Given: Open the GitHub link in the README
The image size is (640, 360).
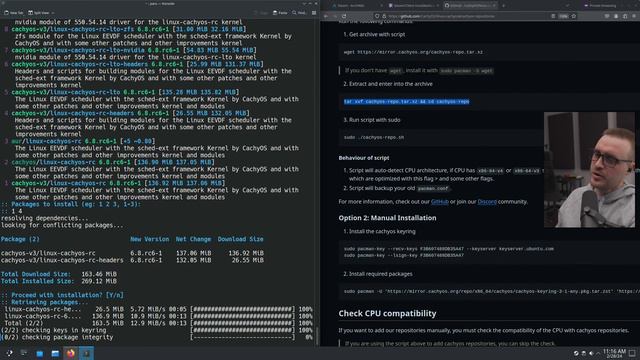Looking at the screenshot, I should point(440,202).
